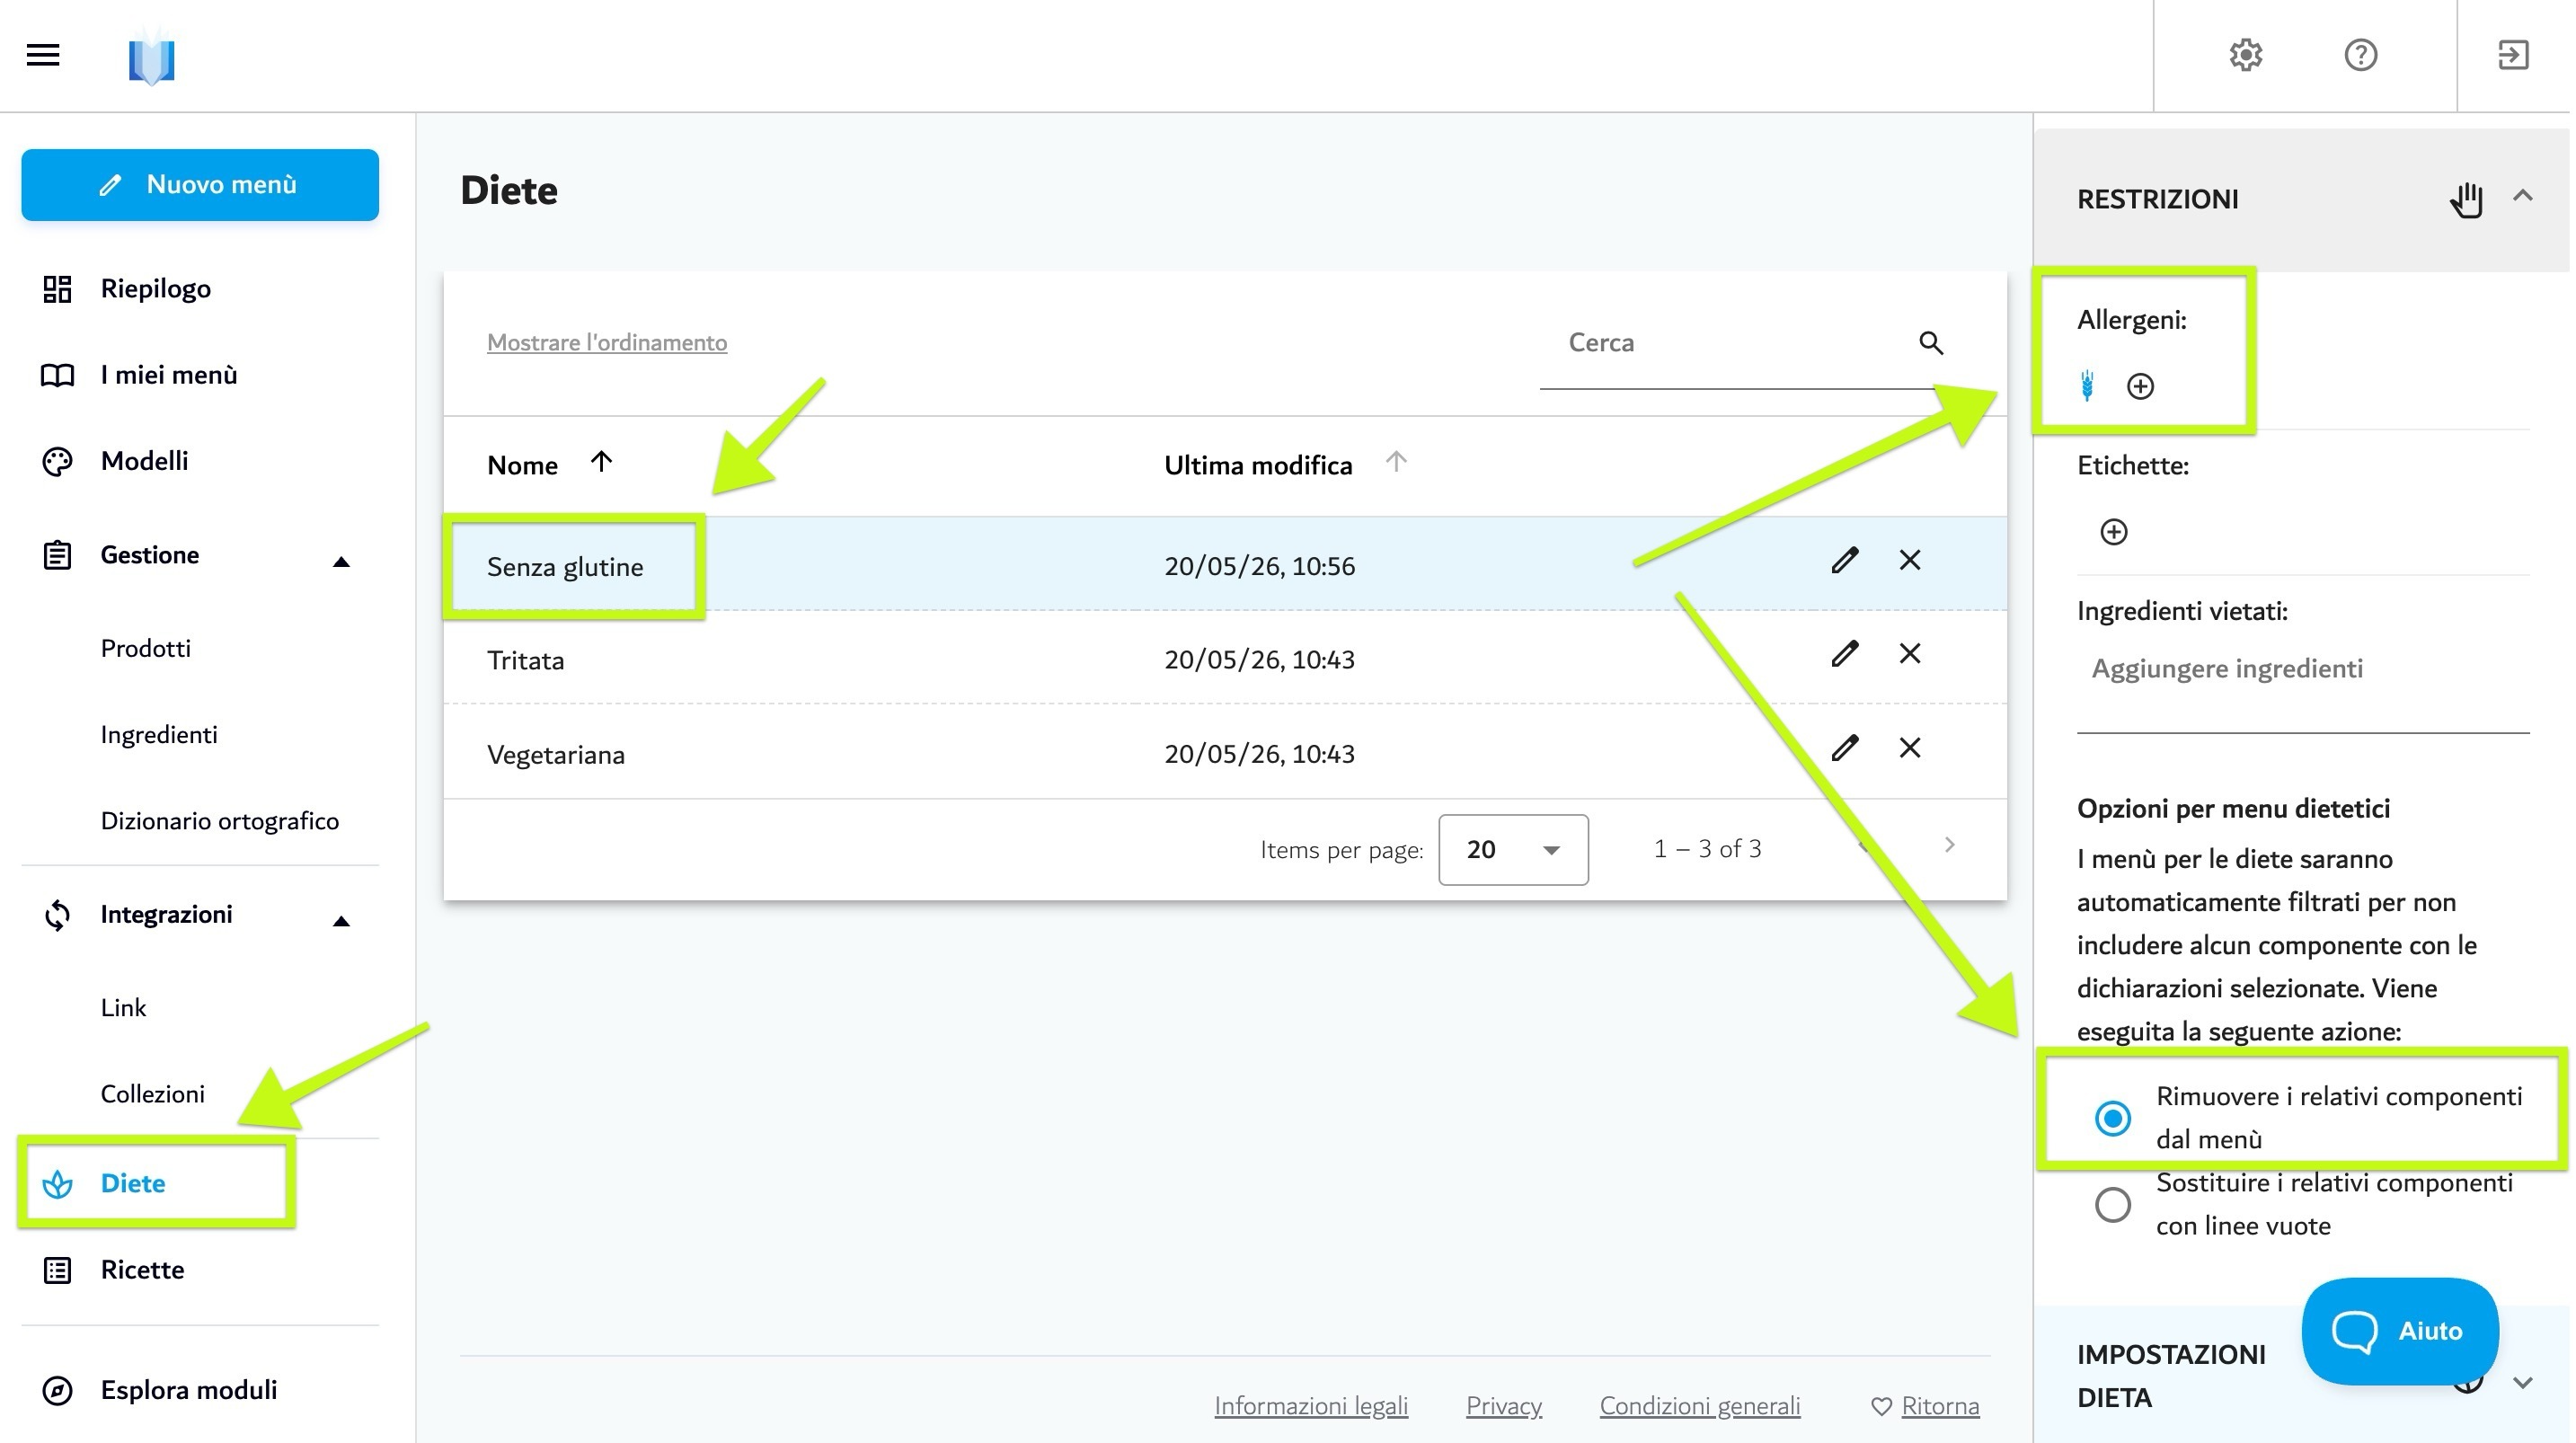Collapse the Restrizioni panel chevron
Viewport: 2576px width, 1443px height.
pos(2523,196)
